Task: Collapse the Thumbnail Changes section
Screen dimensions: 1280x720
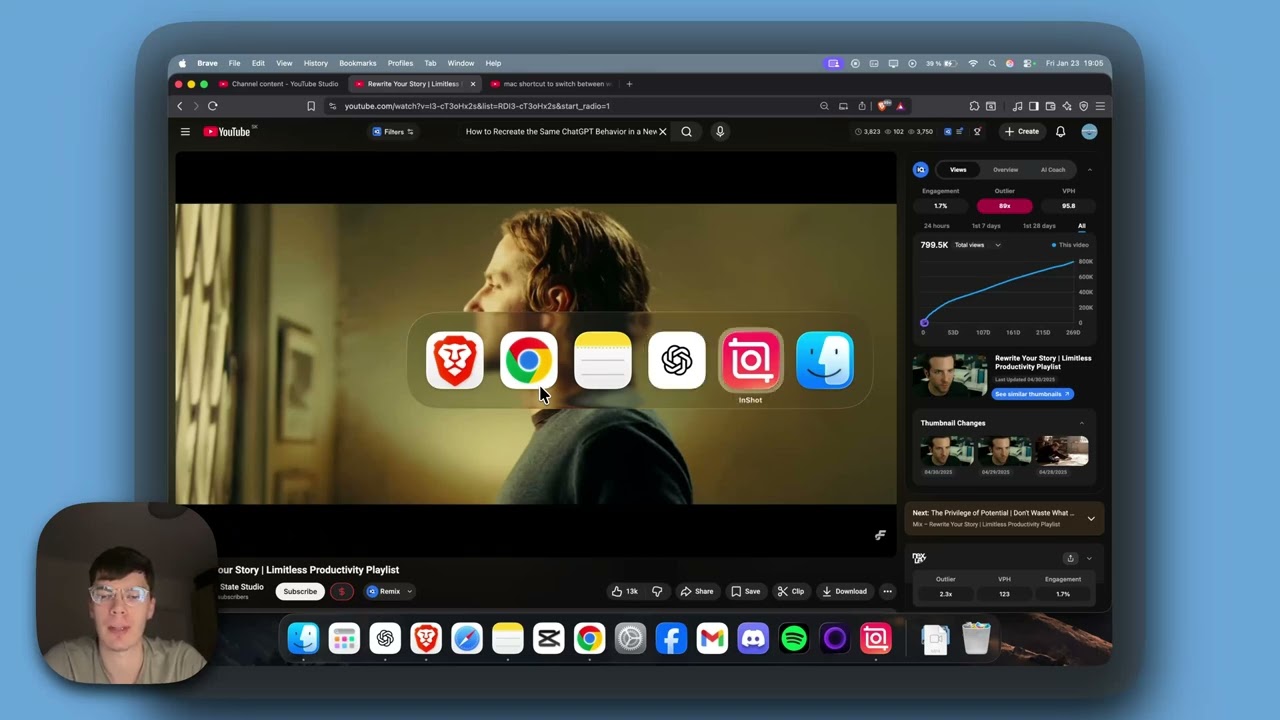Action: point(1081,423)
